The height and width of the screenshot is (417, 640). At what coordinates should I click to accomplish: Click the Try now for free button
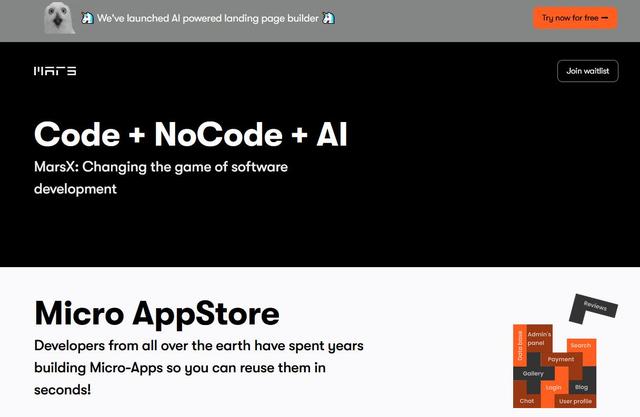pos(575,18)
